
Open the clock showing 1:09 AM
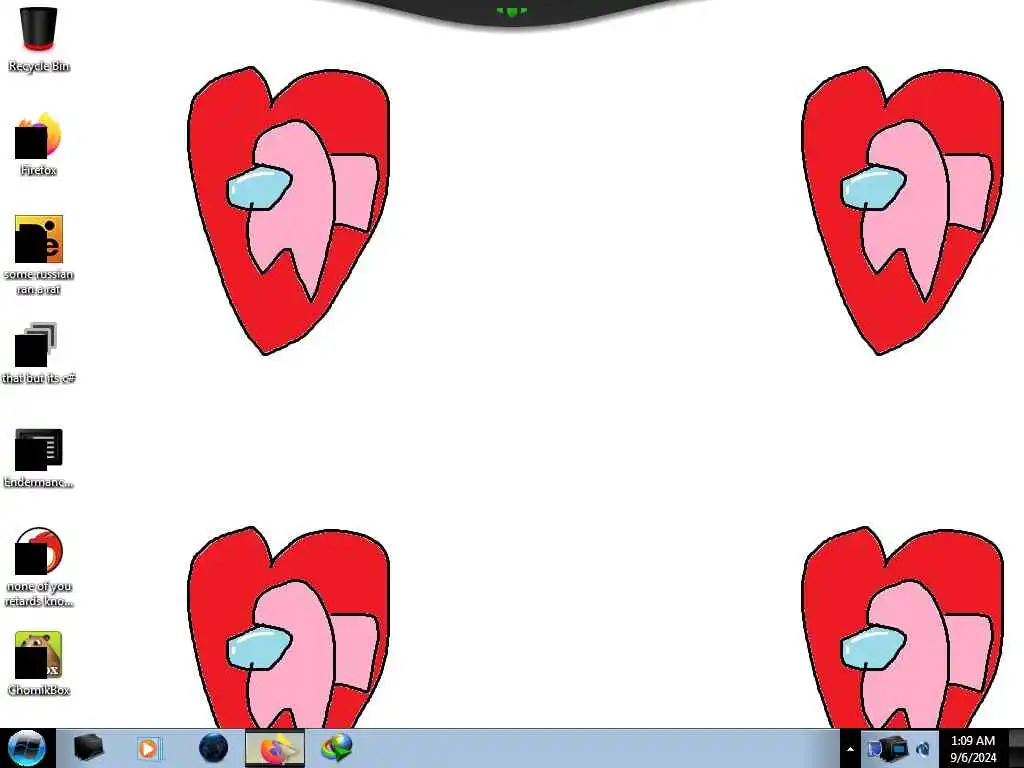973,748
